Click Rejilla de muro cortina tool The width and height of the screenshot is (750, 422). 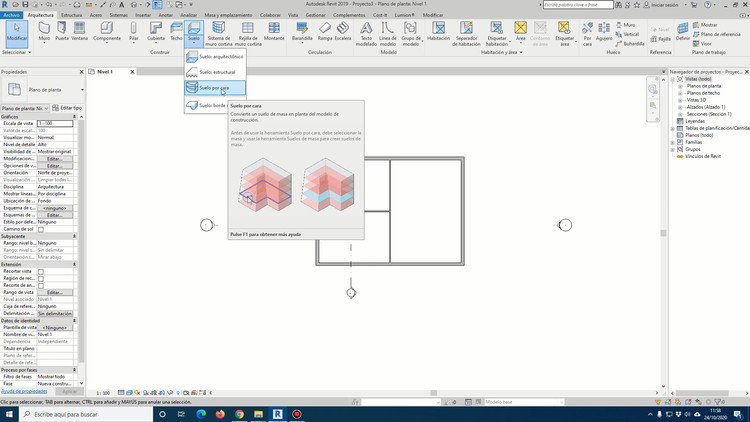click(x=248, y=33)
